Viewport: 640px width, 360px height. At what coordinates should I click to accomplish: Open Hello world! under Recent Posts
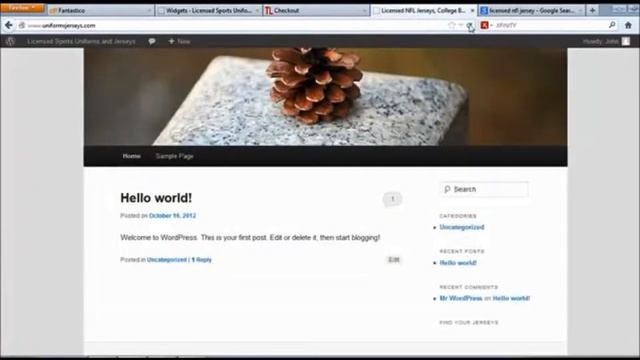(458, 263)
